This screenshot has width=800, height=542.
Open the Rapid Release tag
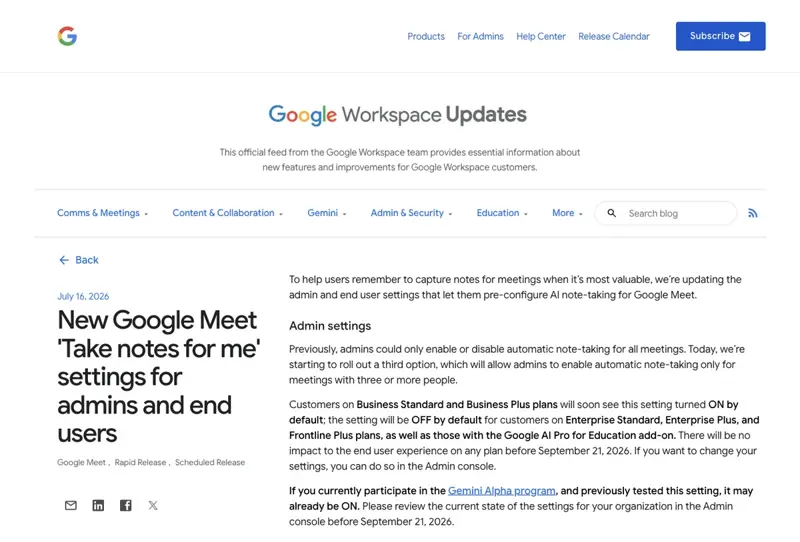pyautogui.click(x=140, y=462)
